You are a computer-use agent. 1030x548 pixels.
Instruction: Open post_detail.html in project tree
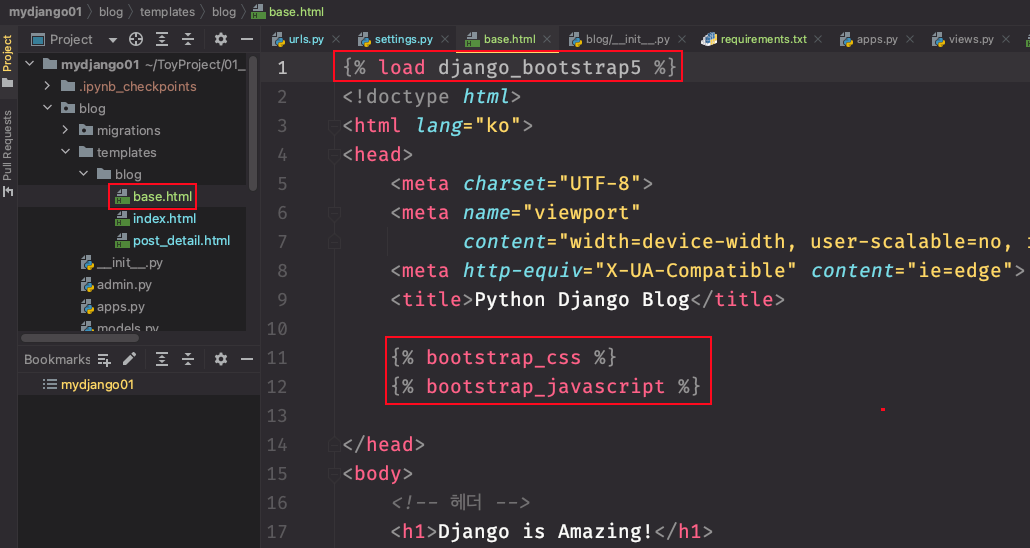coord(181,240)
